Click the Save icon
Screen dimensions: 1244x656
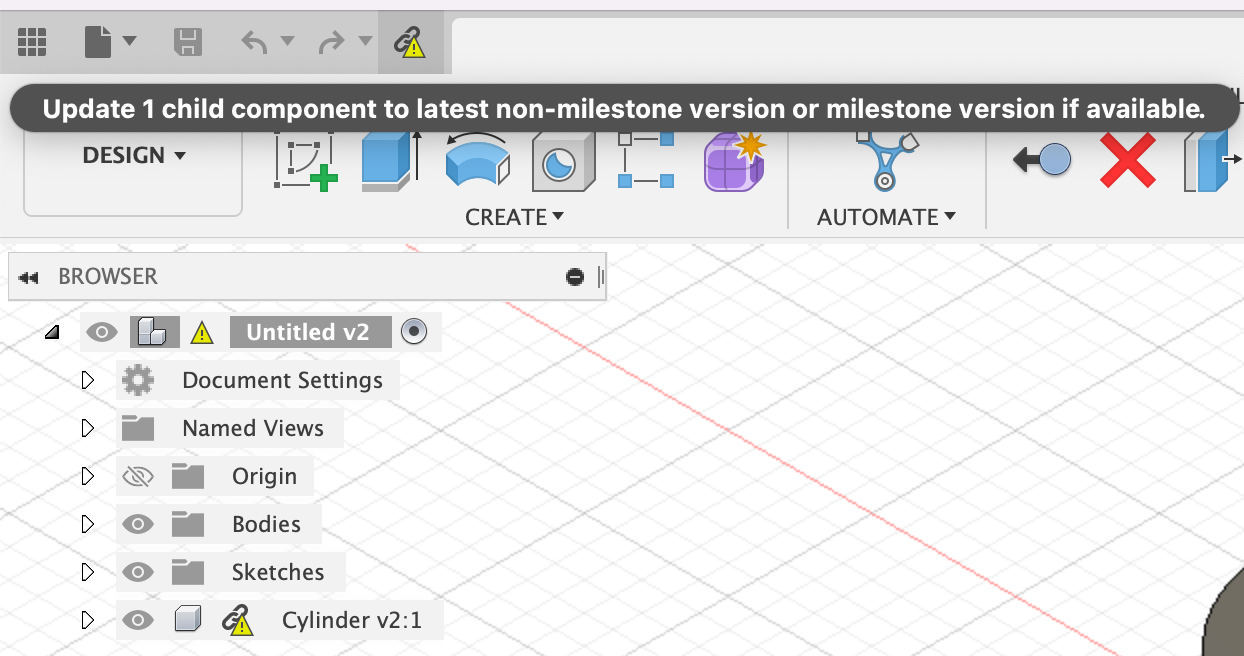(x=186, y=42)
